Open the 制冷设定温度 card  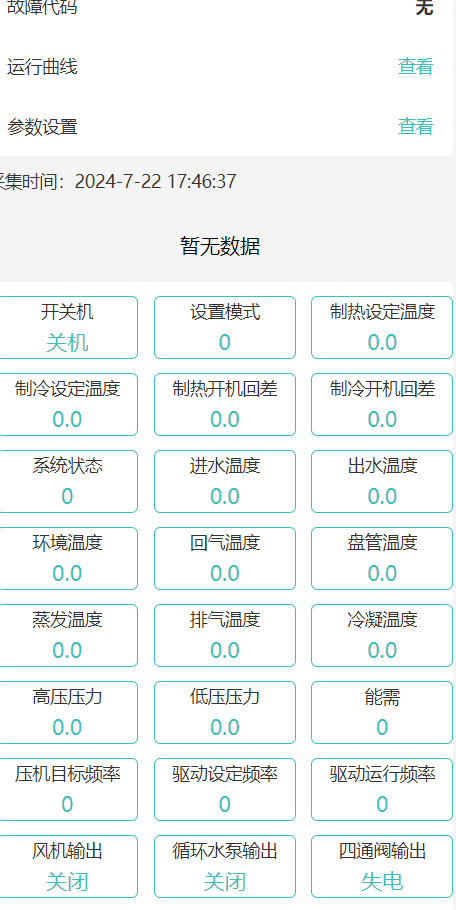pos(67,405)
